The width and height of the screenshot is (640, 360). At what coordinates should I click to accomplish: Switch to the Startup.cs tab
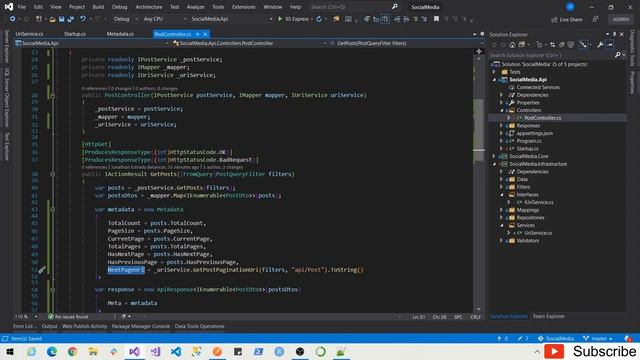(75, 34)
